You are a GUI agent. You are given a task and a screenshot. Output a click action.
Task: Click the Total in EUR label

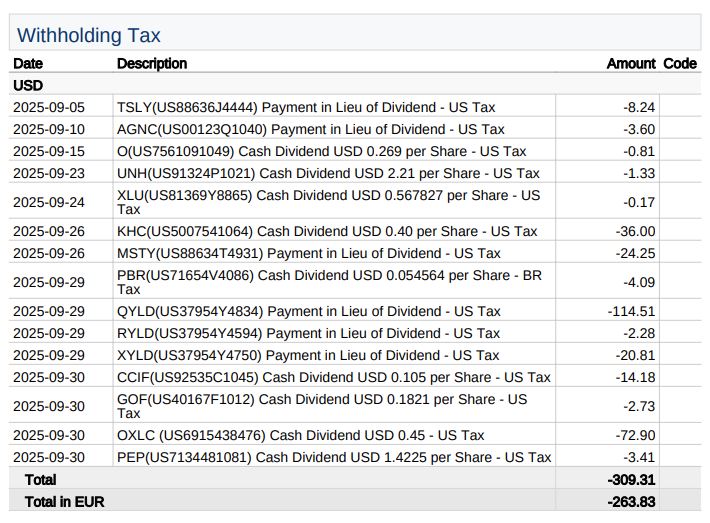click(65, 501)
